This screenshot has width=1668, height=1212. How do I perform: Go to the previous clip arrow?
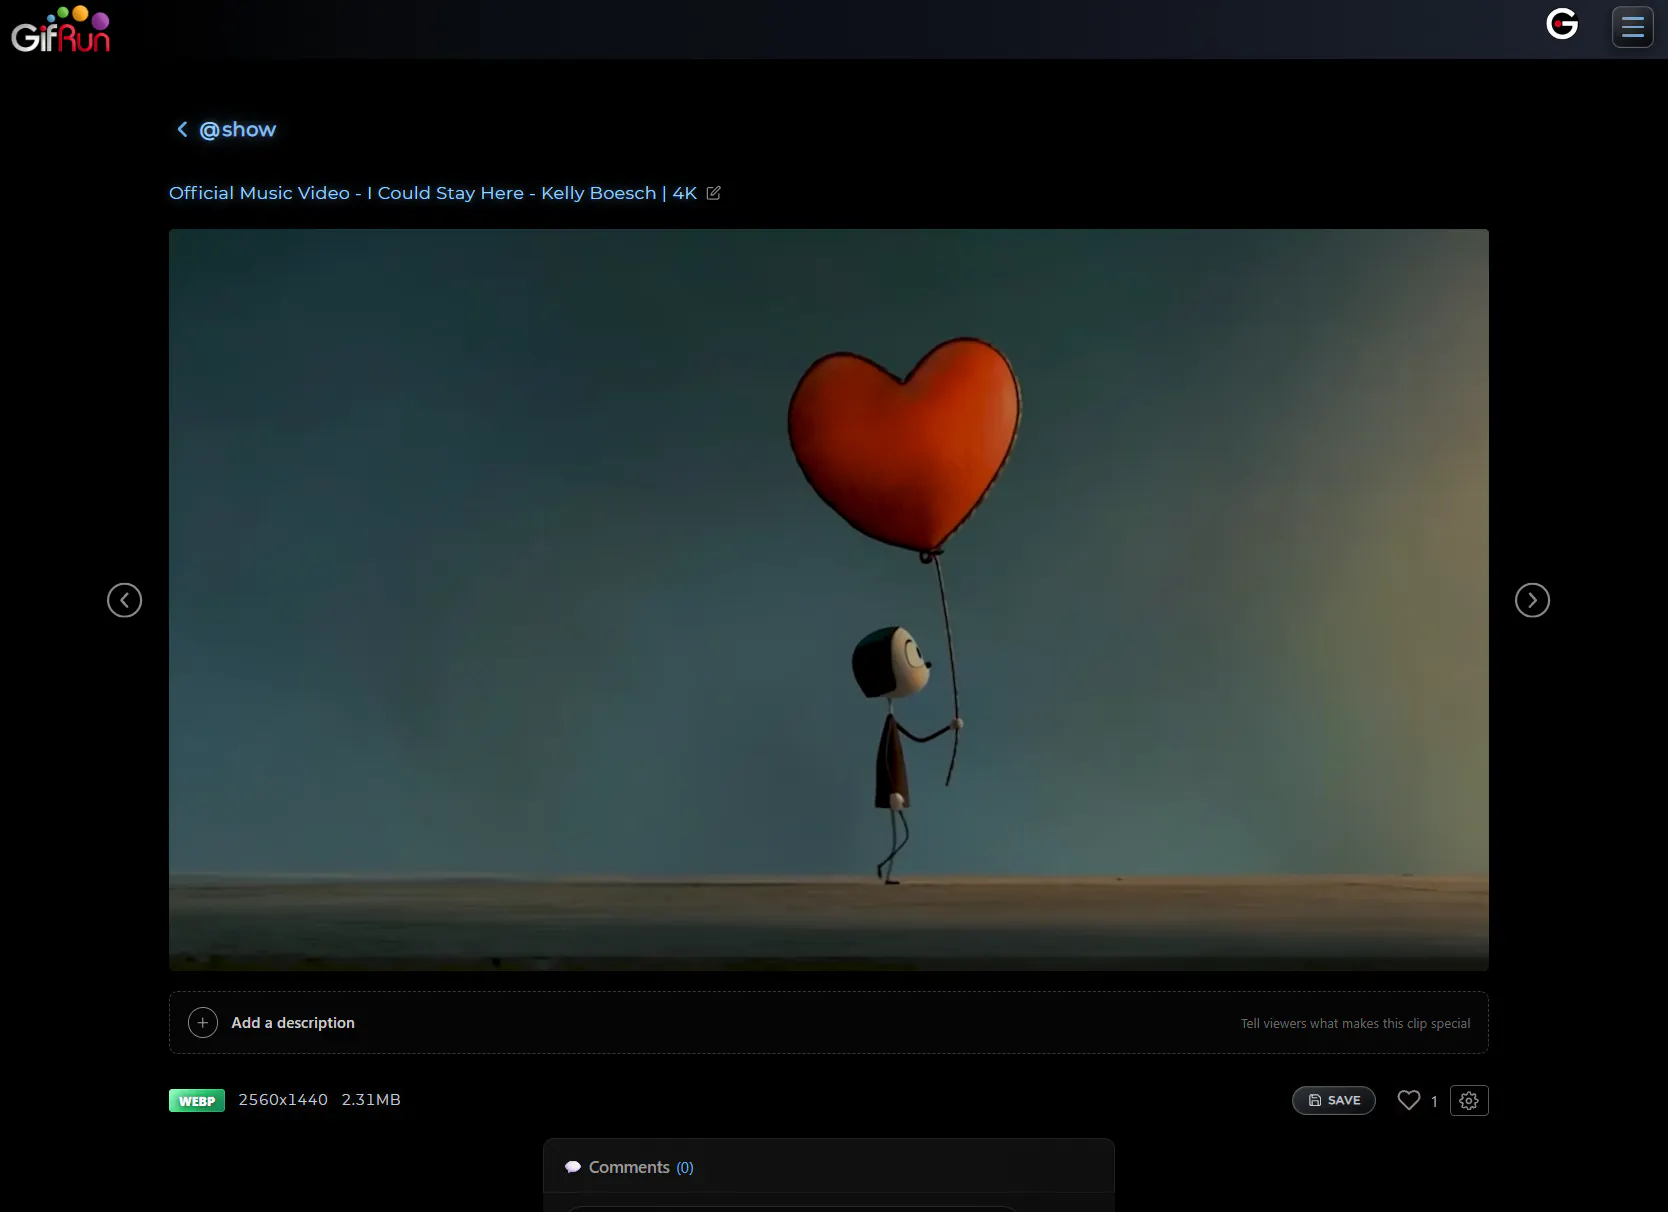tap(125, 600)
